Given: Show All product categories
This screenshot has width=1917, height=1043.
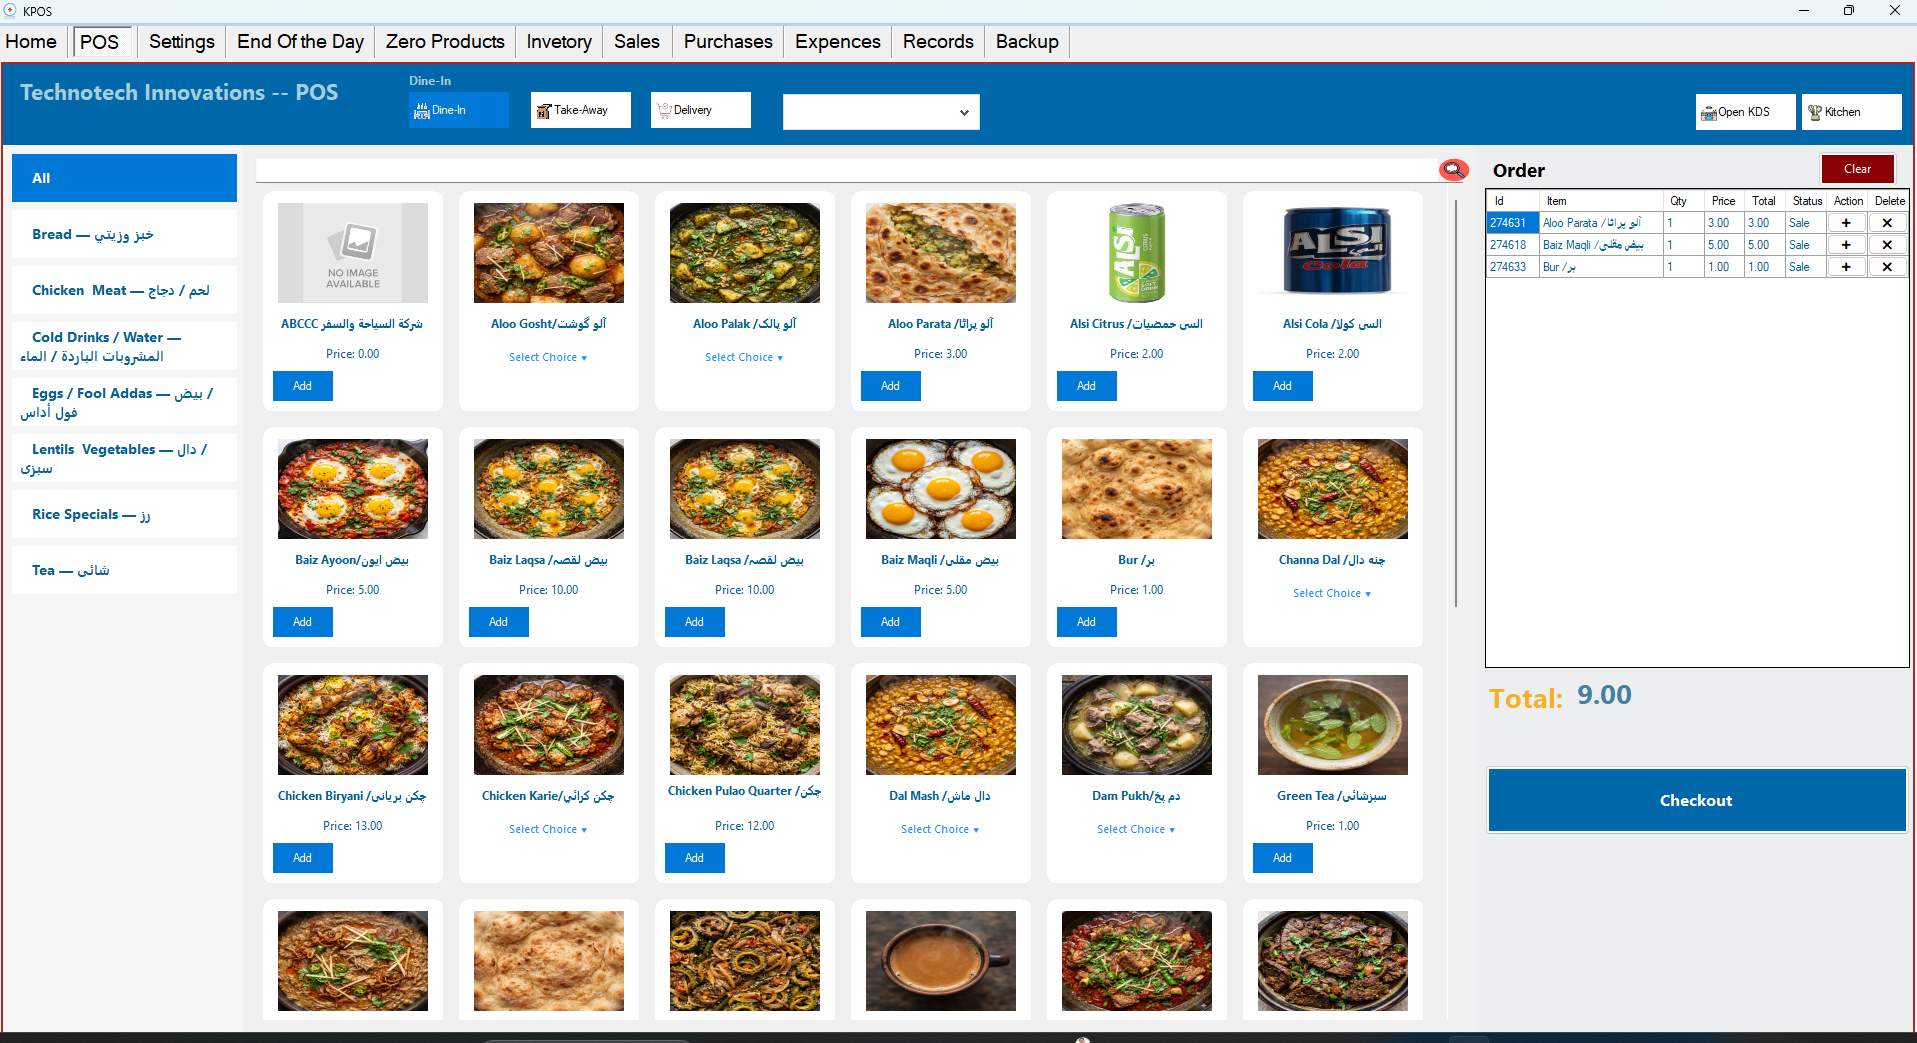Looking at the screenshot, I should click(124, 178).
